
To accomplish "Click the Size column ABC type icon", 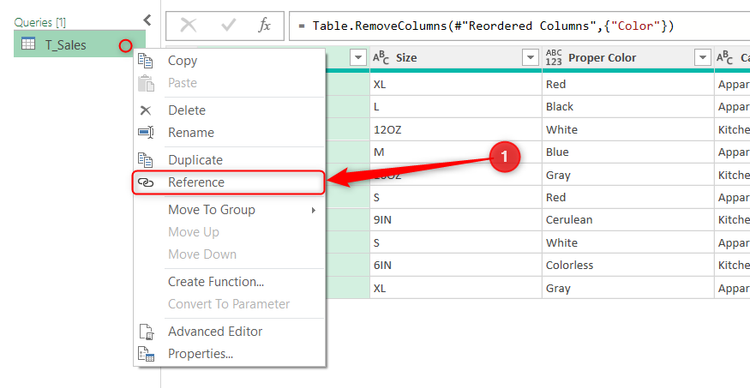I will pos(381,58).
